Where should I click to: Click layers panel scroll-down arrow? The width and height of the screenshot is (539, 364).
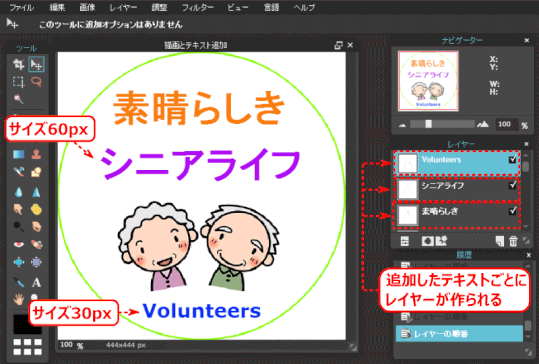point(526,227)
